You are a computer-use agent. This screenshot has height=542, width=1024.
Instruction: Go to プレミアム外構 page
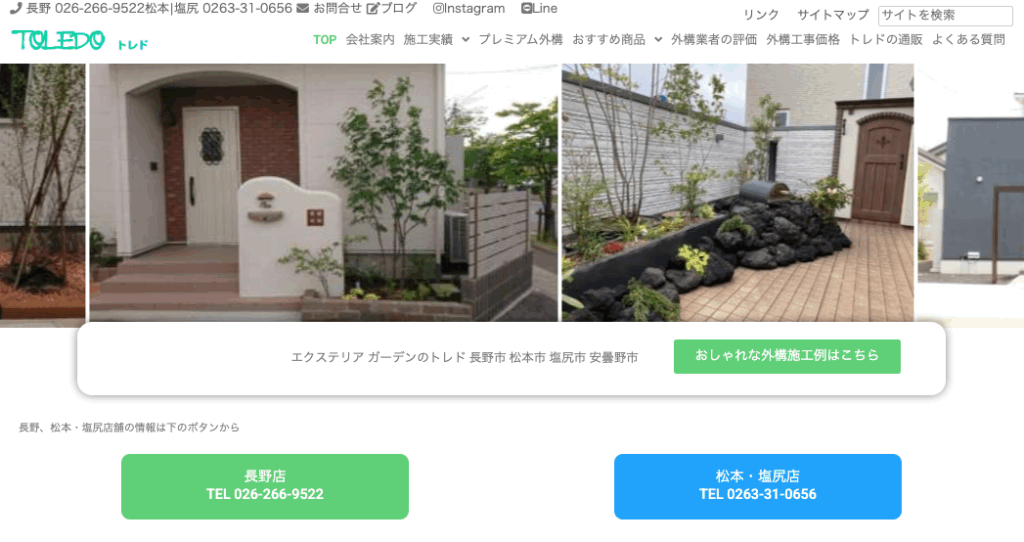tap(520, 40)
